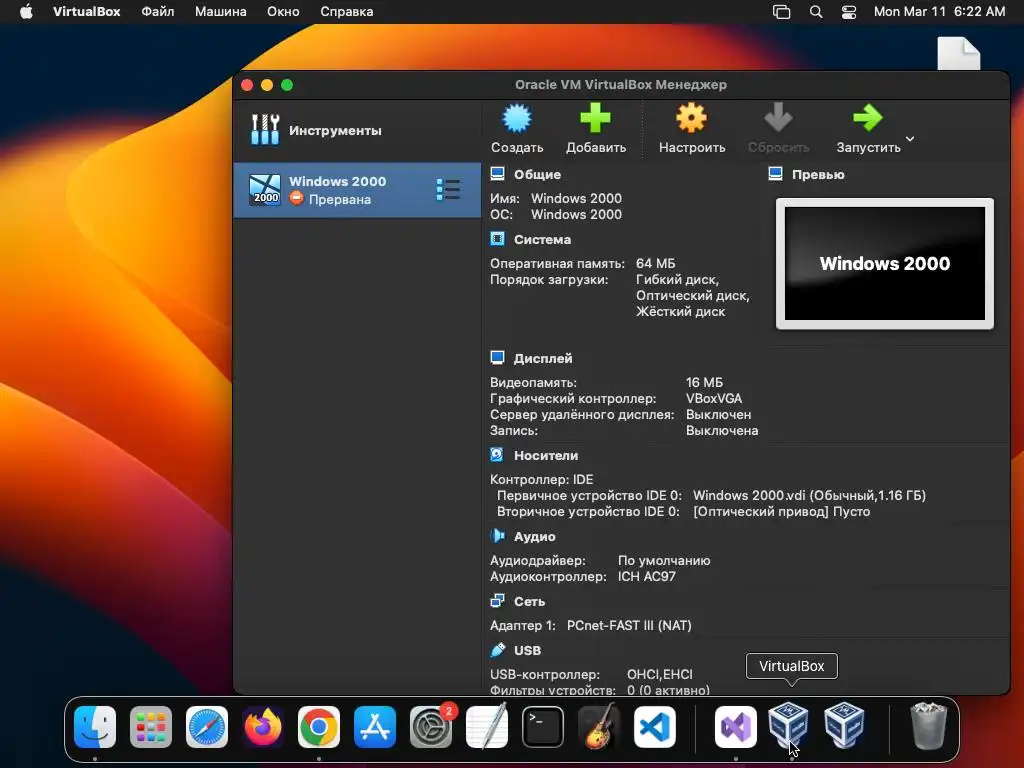Click the Windows 2000.vdi storage entry
The image size is (1024, 768).
[x=809, y=495]
